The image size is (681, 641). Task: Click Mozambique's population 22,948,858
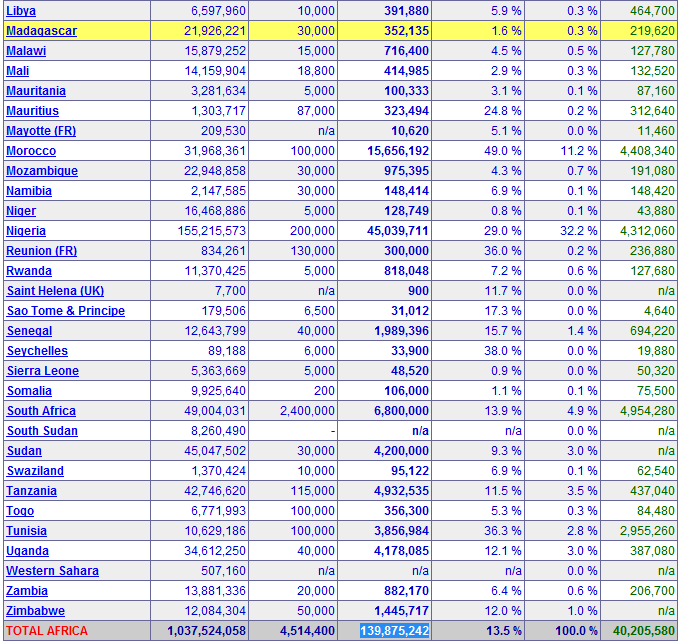[x=215, y=171]
